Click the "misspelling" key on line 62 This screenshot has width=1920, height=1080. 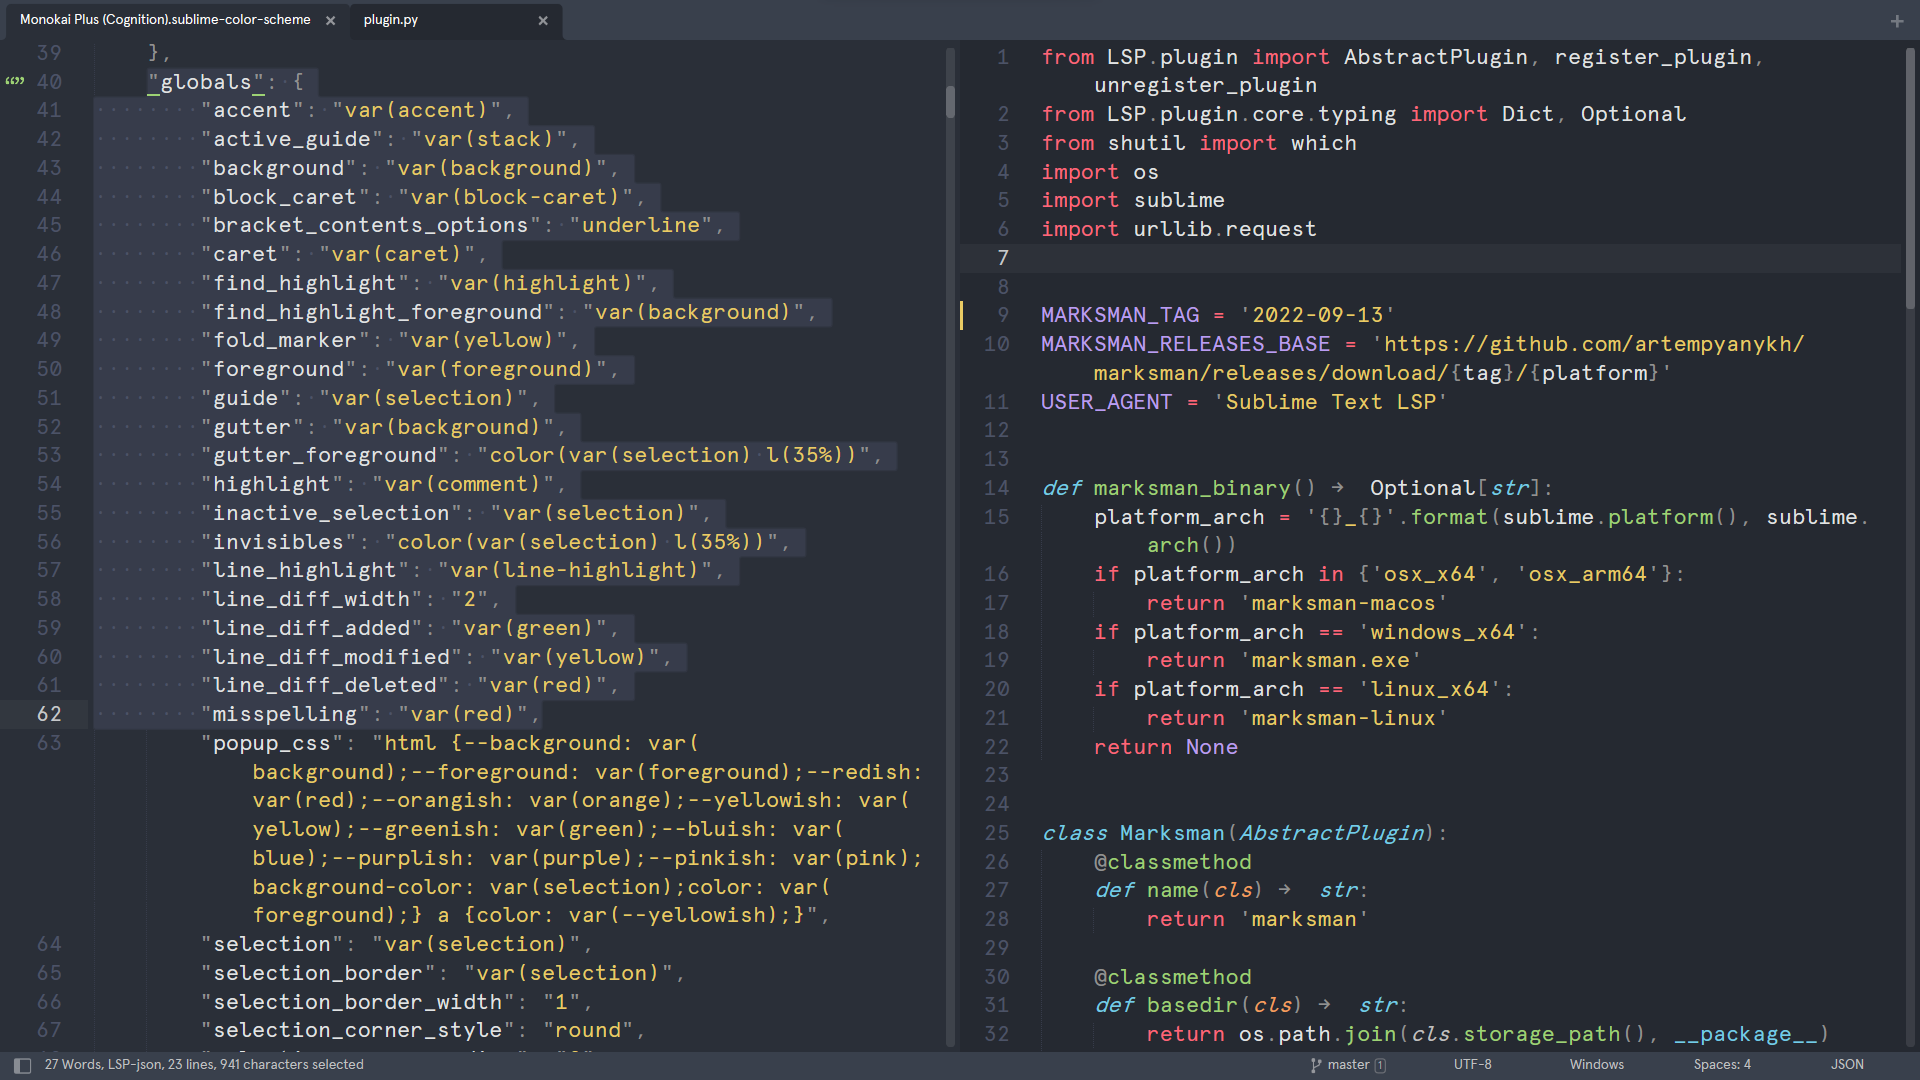coord(285,715)
